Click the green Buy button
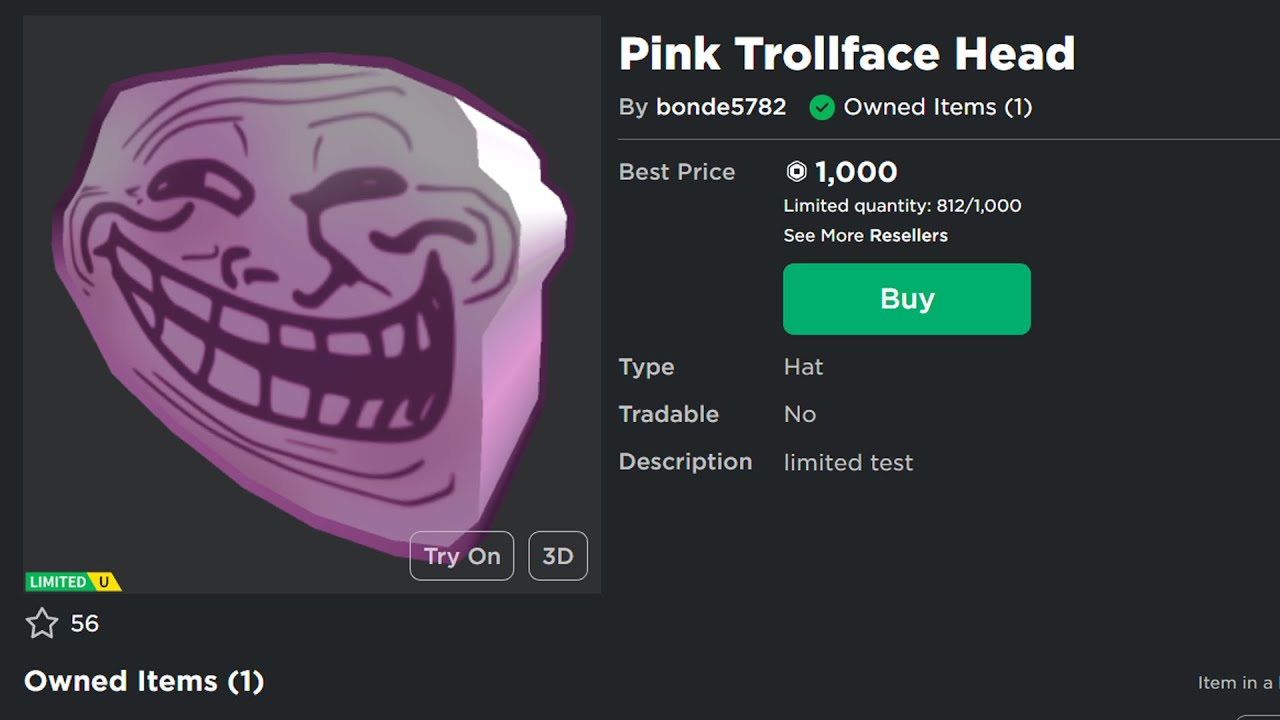This screenshot has width=1280, height=720. click(x=906, y=299)
